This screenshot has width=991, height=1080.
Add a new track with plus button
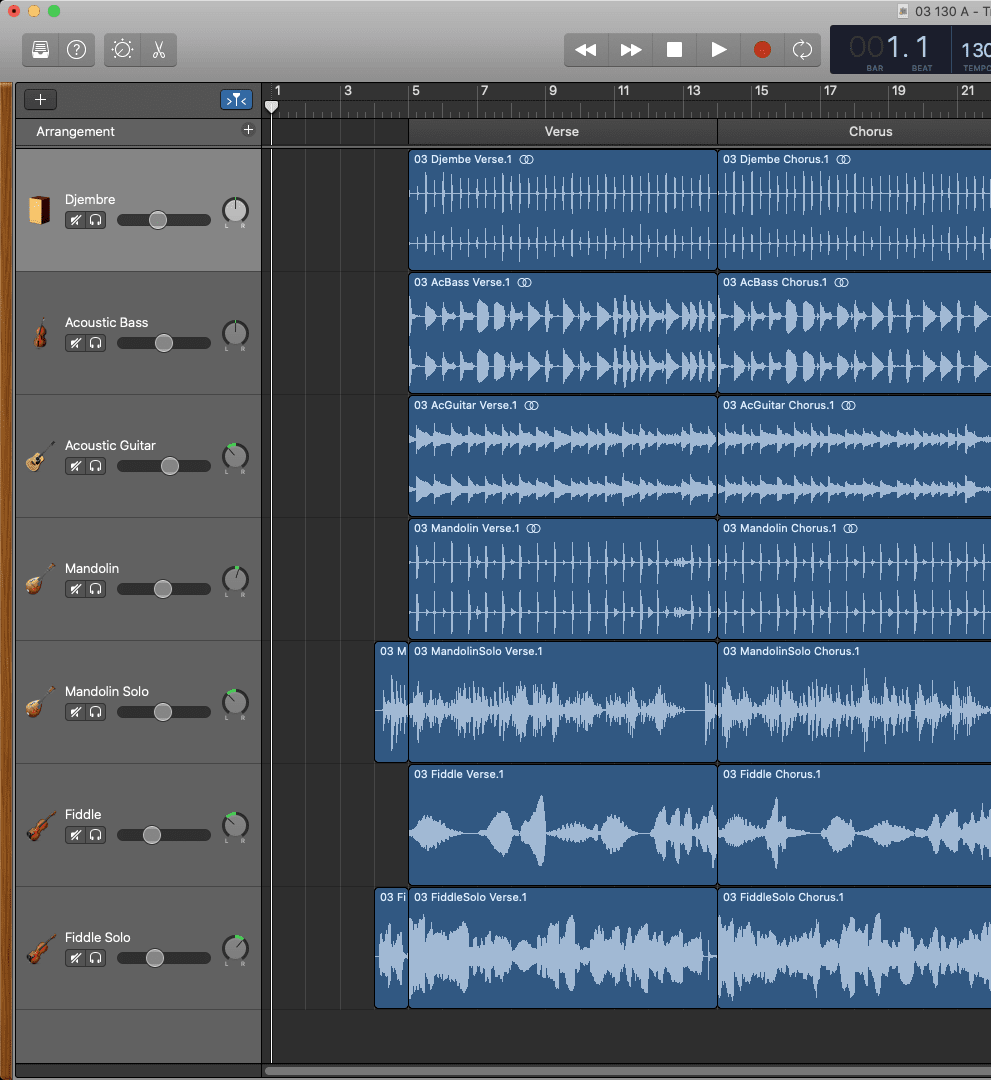point(40,99)
